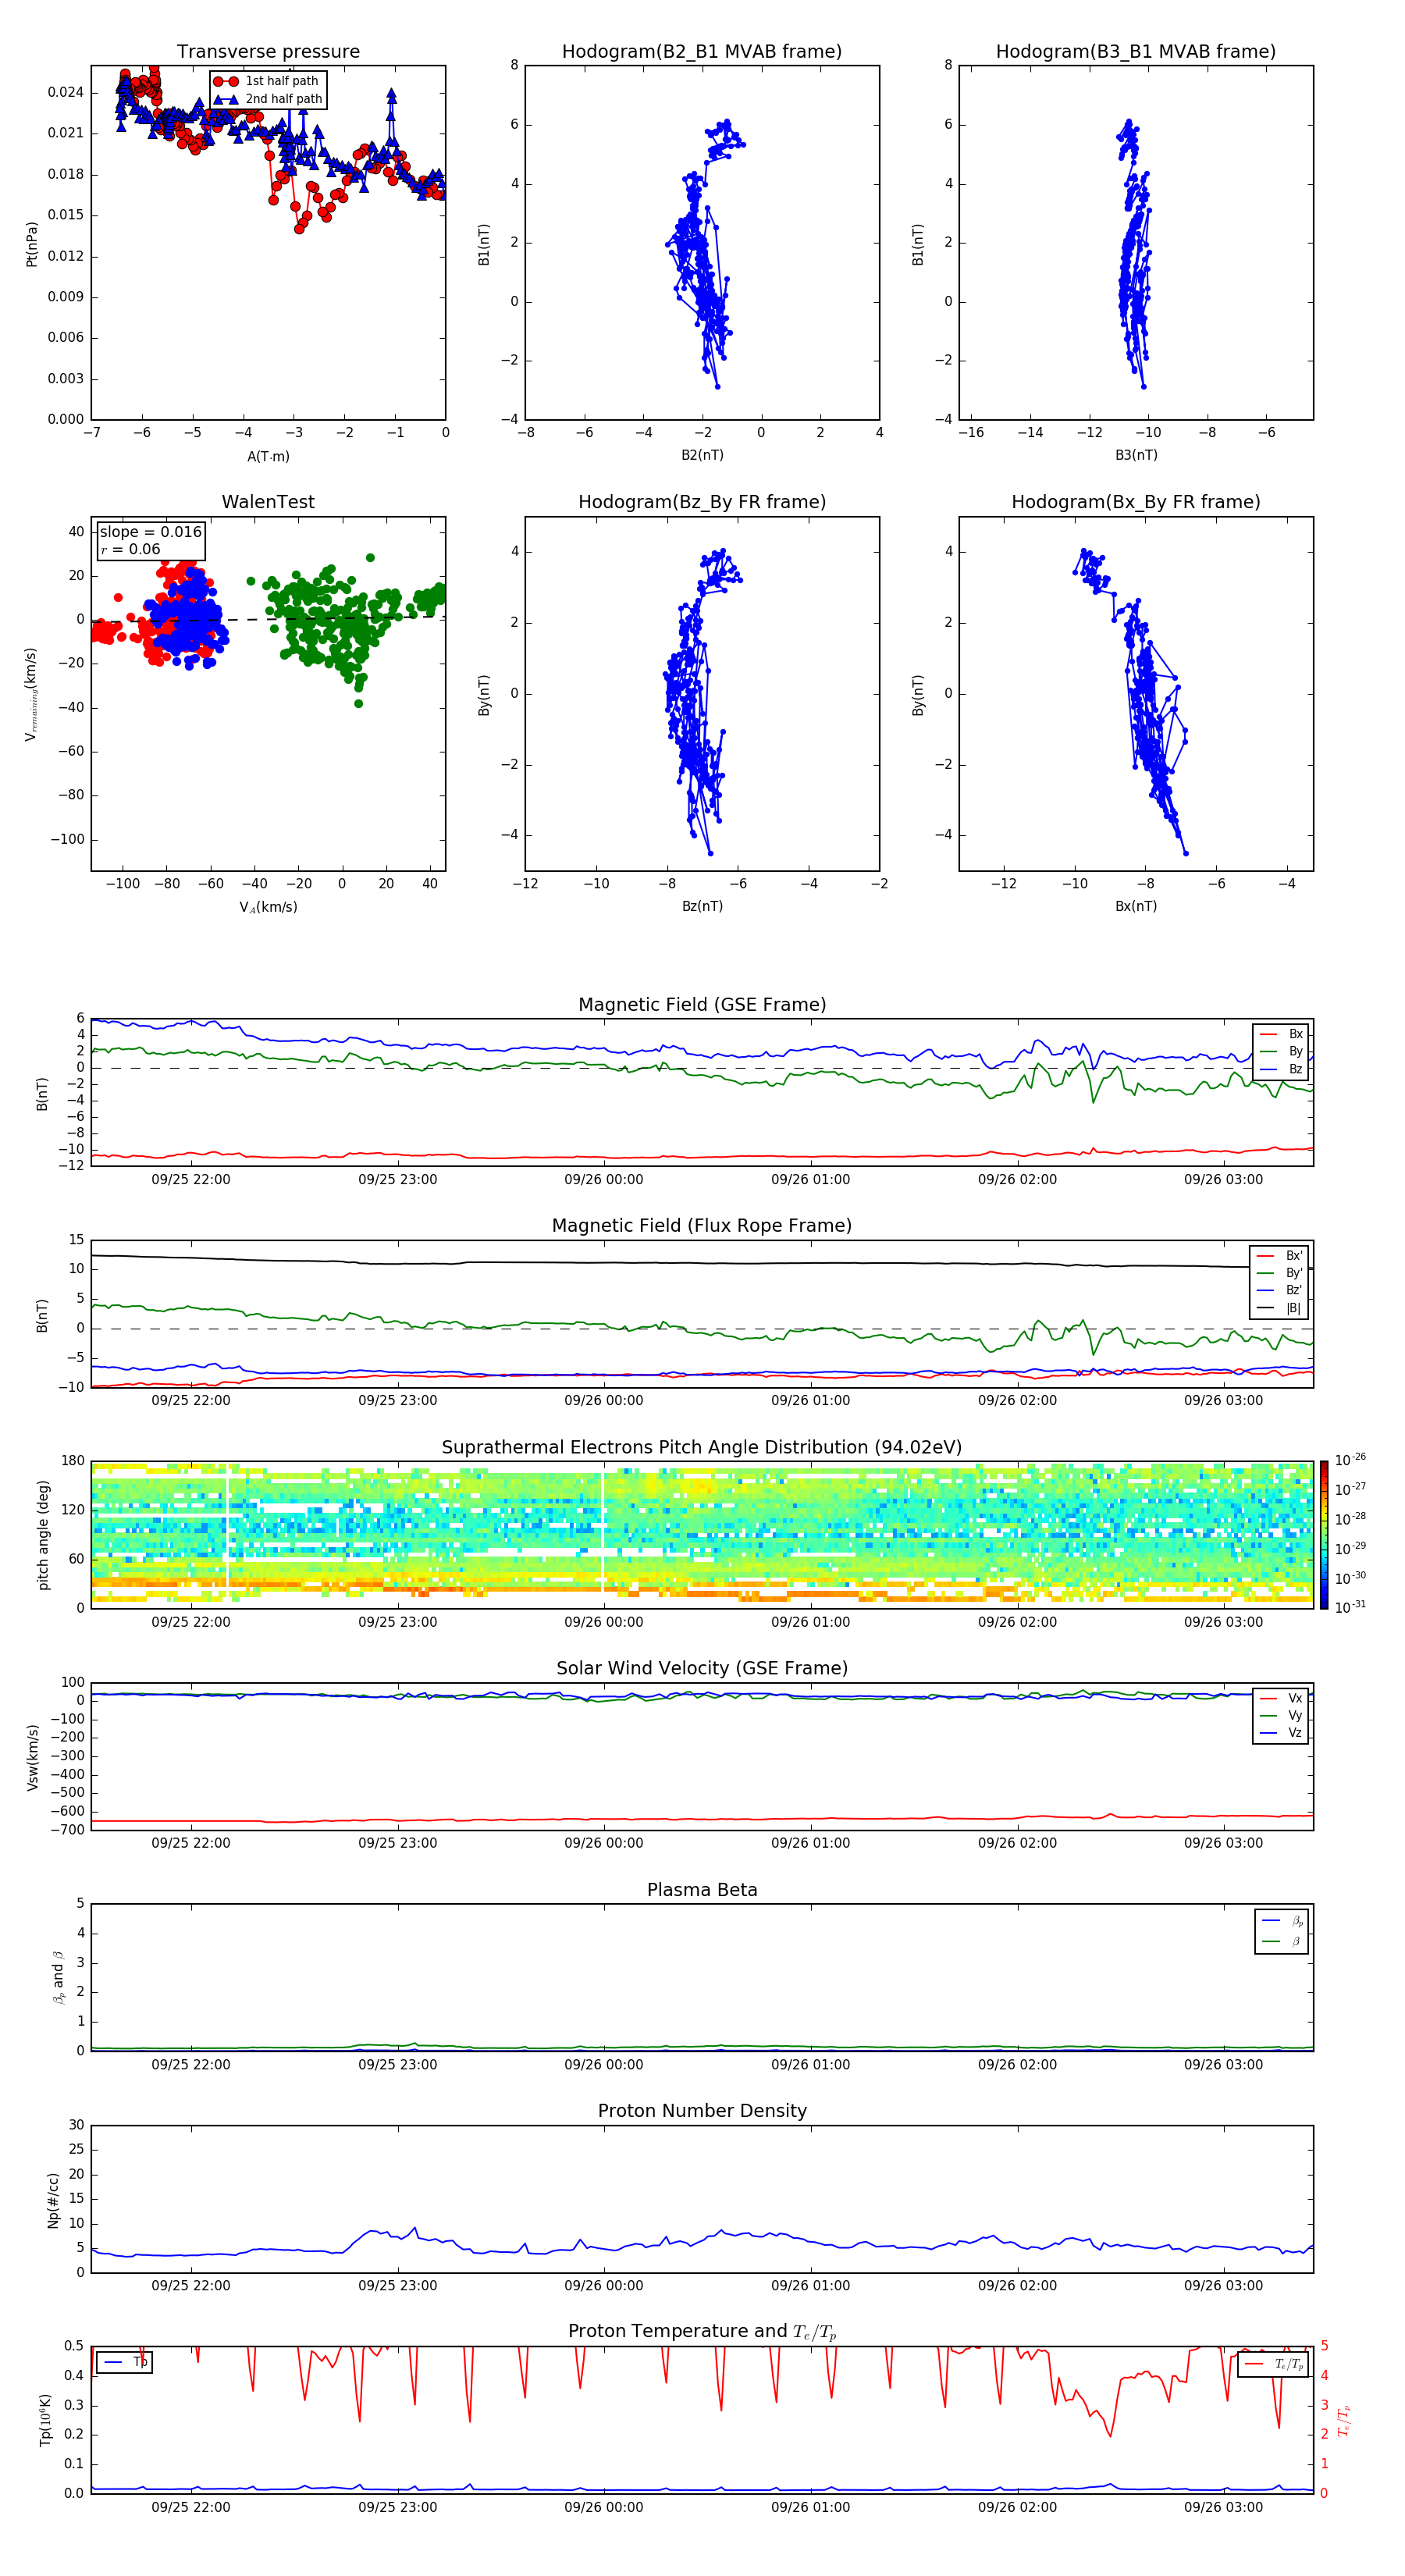Viewport: 1405px width, 2576px height.
Task: Select By' in the Flux Rope legend
Action: [x=1280, y=1273]
